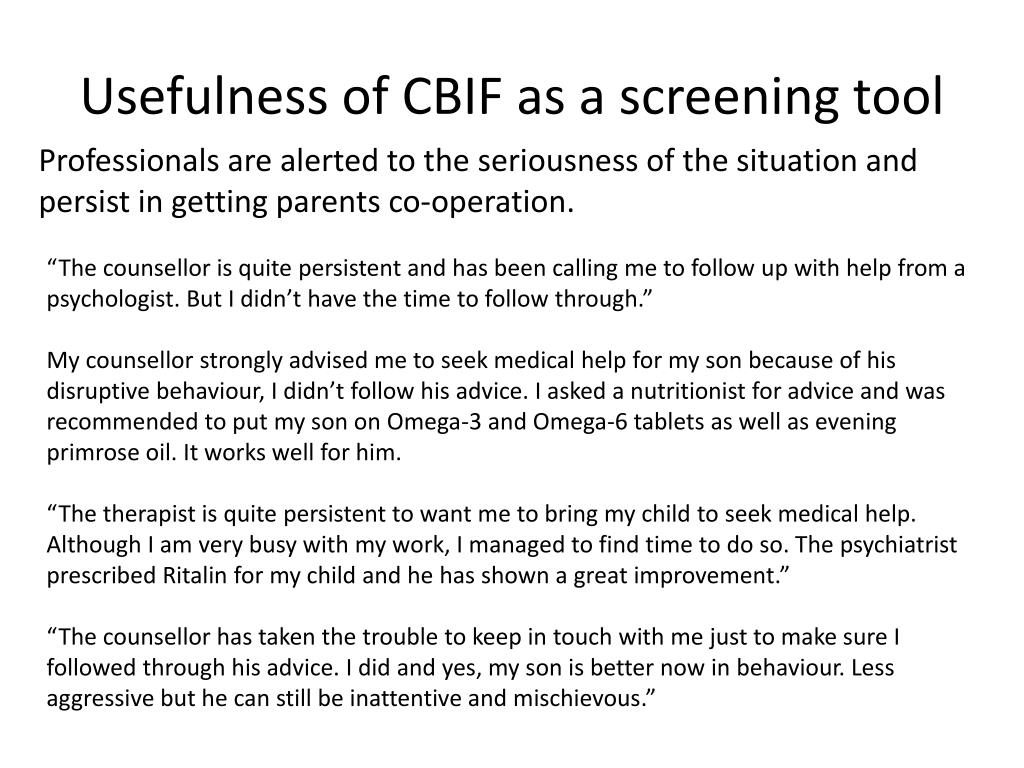Viewport: 1024px width, 768px height.
Task: Click the line starting "My counsellor strongly advised"
Action: (471, 359)
